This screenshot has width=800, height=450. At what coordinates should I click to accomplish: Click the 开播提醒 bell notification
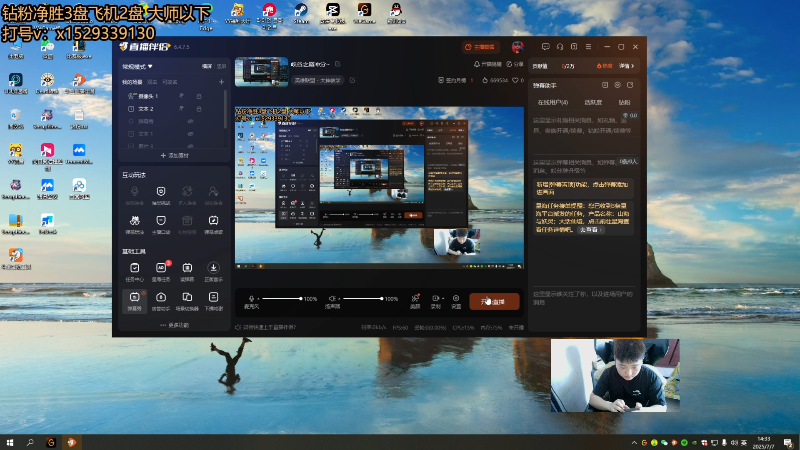[488, 64]
